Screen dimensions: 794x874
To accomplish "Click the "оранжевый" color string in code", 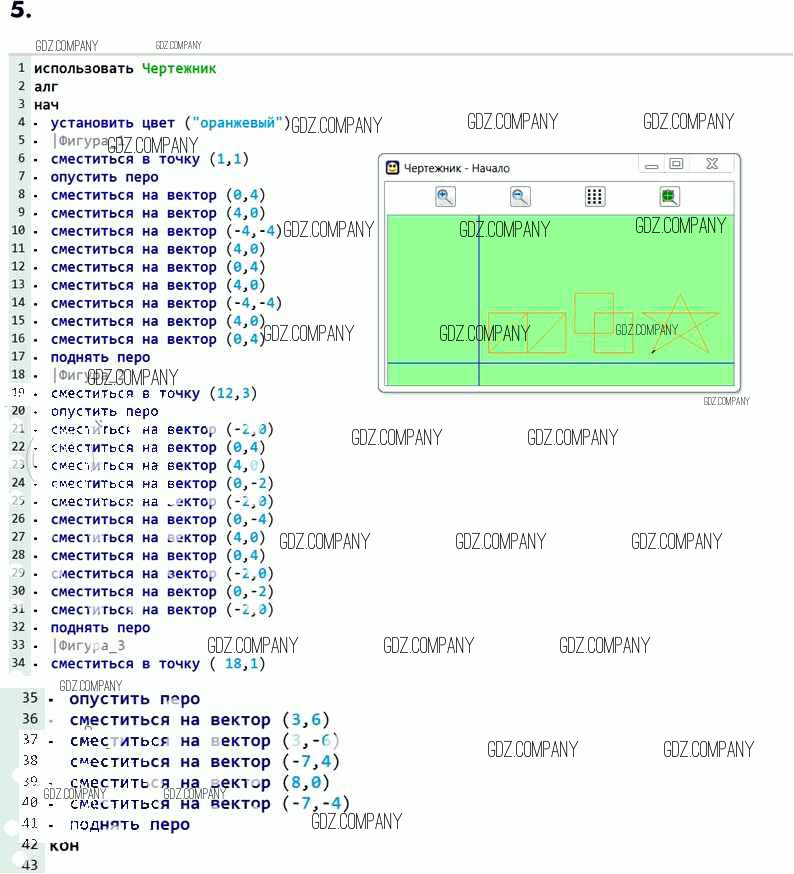I will coord(236,123).
